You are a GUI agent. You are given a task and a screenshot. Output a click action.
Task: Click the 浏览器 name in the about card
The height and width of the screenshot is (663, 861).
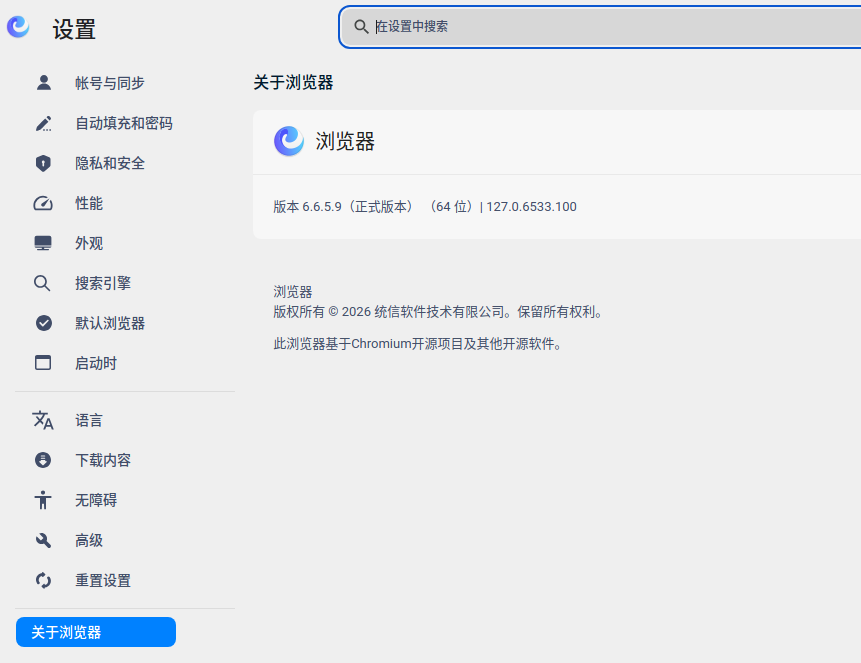(x=345, y=141)
